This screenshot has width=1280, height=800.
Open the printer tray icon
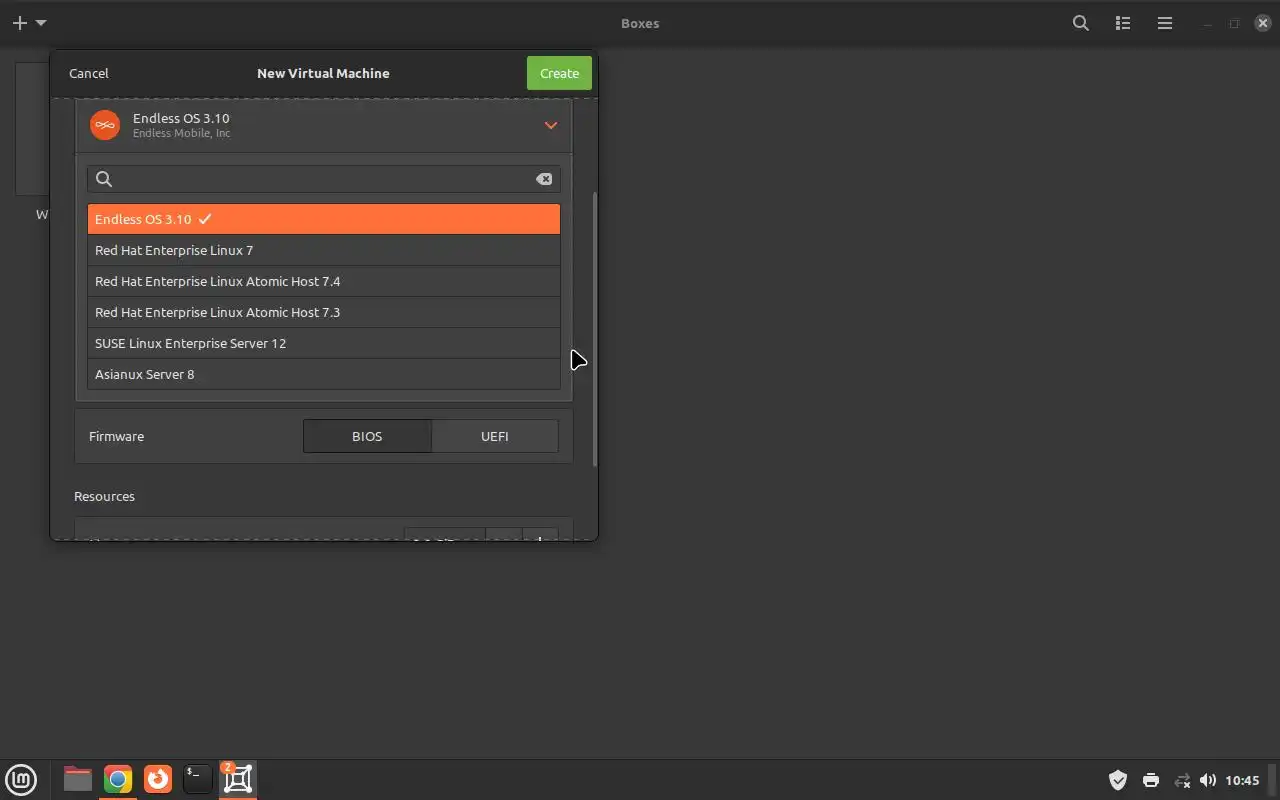1151,780
